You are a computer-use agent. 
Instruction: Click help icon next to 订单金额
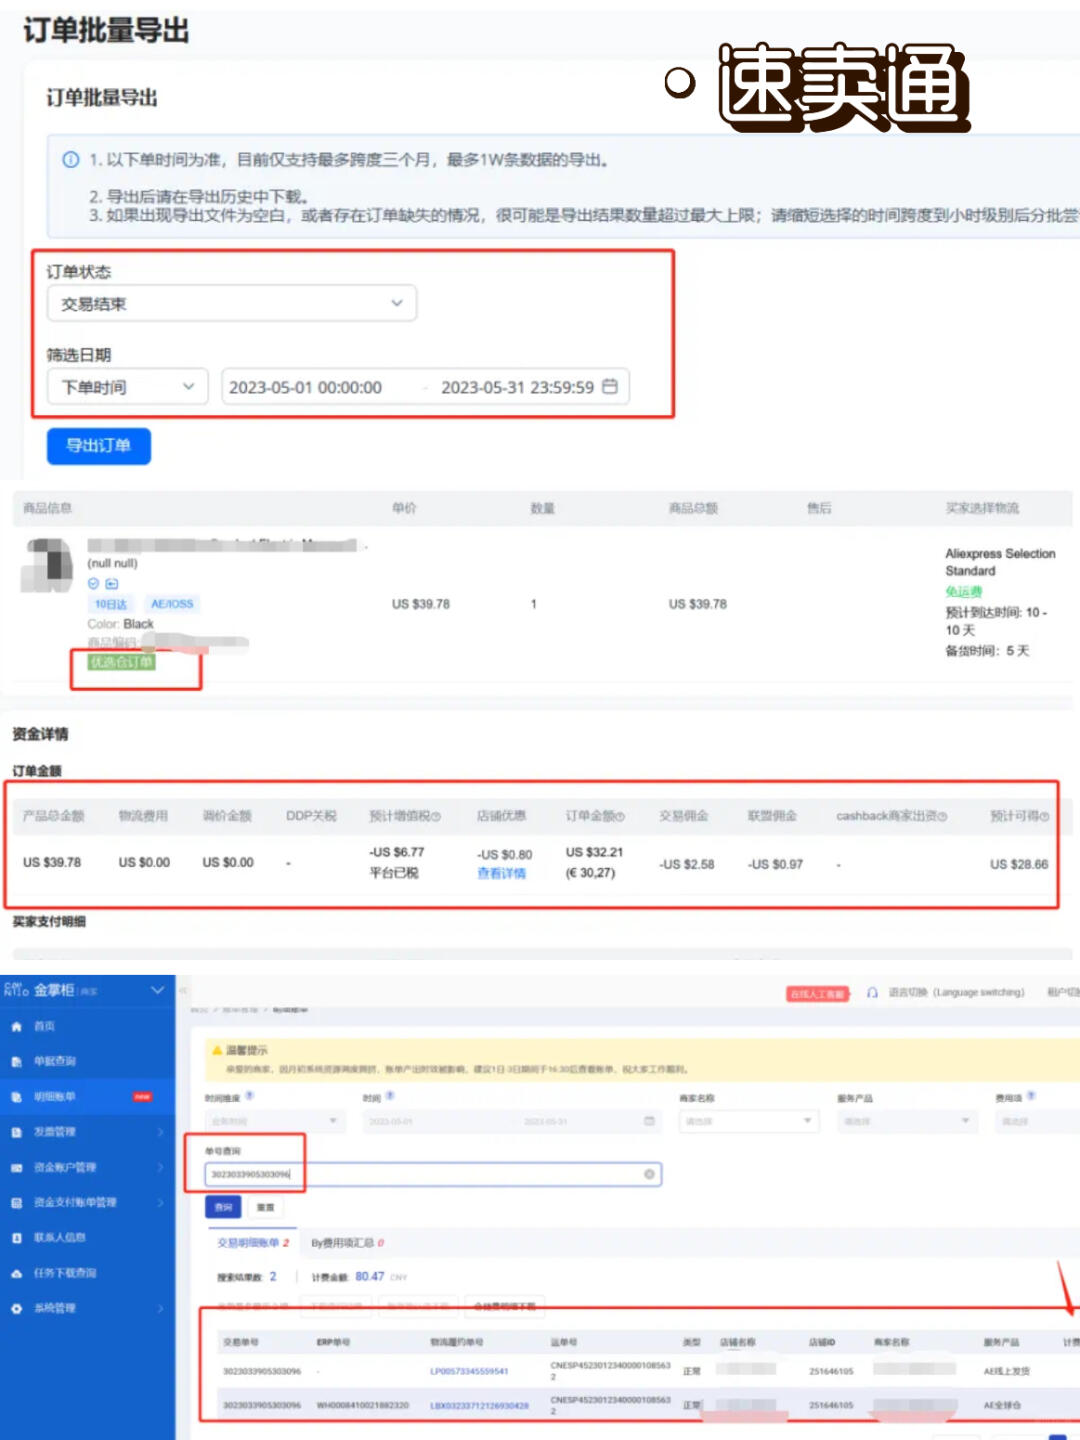(620, 817)
